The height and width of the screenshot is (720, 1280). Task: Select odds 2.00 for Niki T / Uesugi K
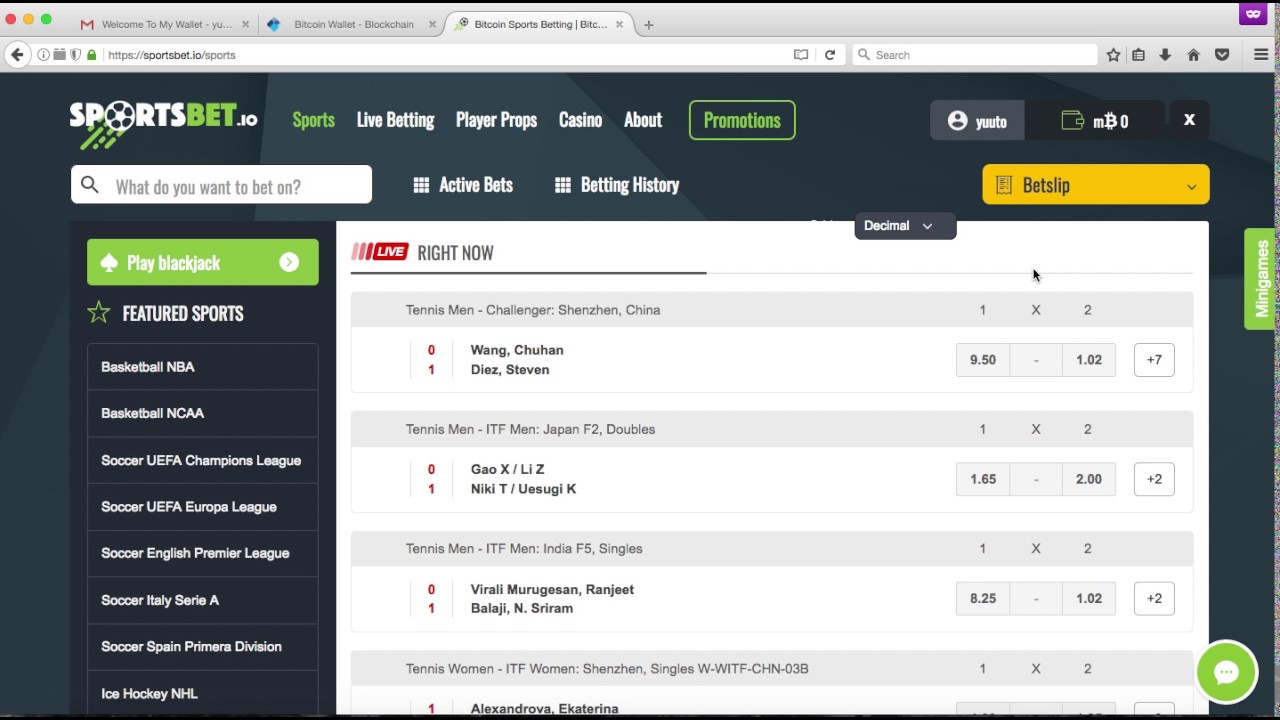click(x=1089, y=479)
